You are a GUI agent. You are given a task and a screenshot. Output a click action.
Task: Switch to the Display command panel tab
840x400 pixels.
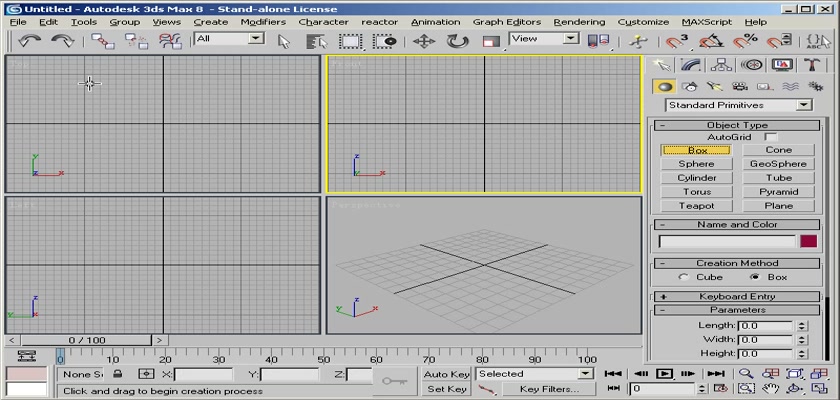click(782, 65)
